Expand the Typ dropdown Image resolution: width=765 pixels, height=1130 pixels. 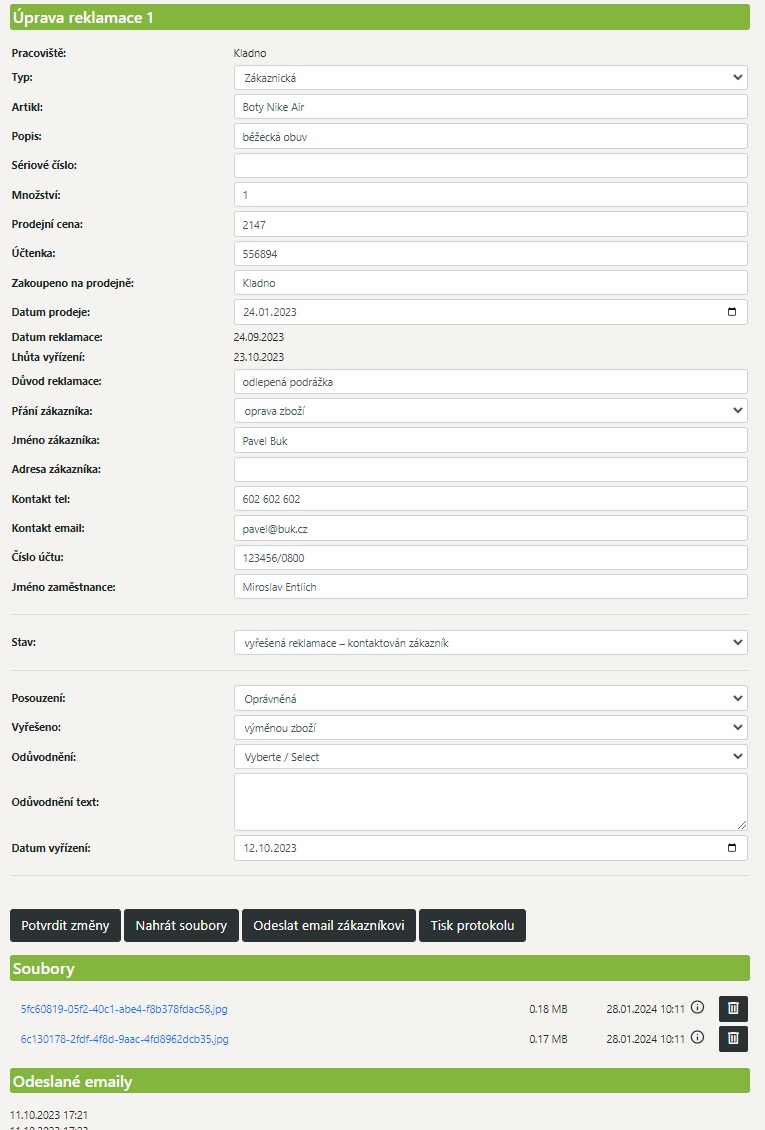coord(490,77)
